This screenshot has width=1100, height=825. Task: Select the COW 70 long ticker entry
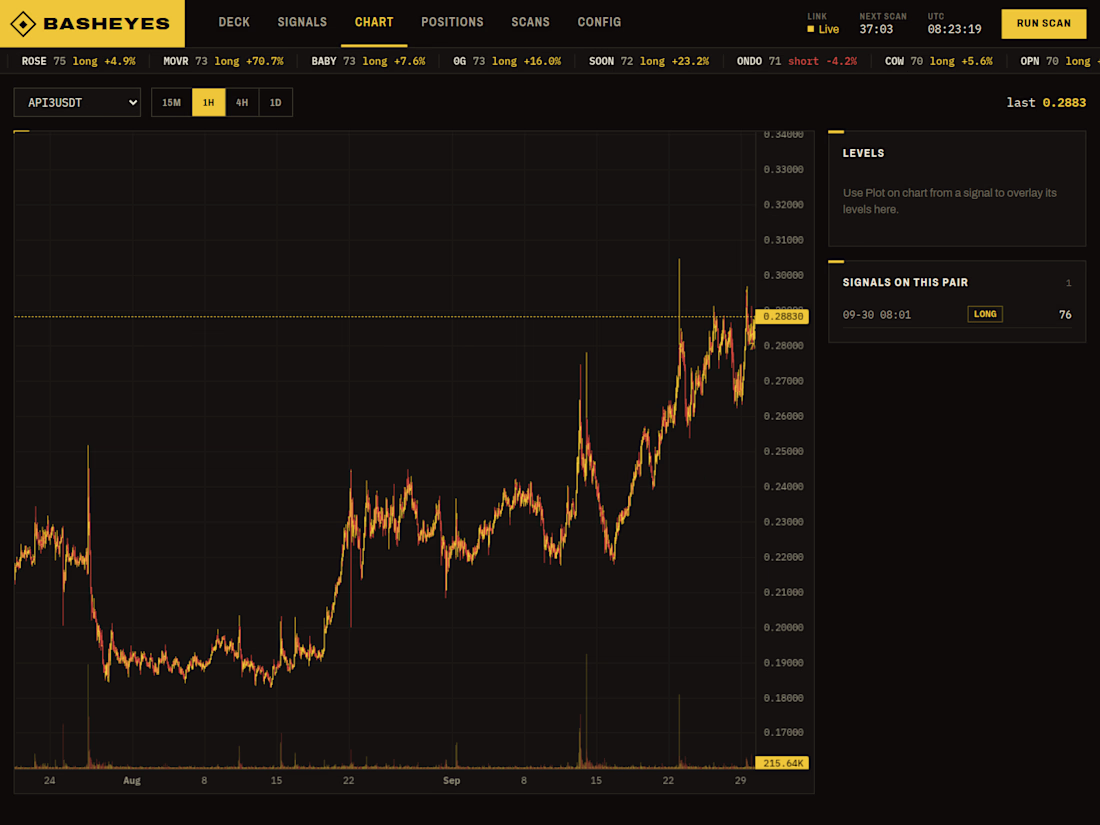939,61
